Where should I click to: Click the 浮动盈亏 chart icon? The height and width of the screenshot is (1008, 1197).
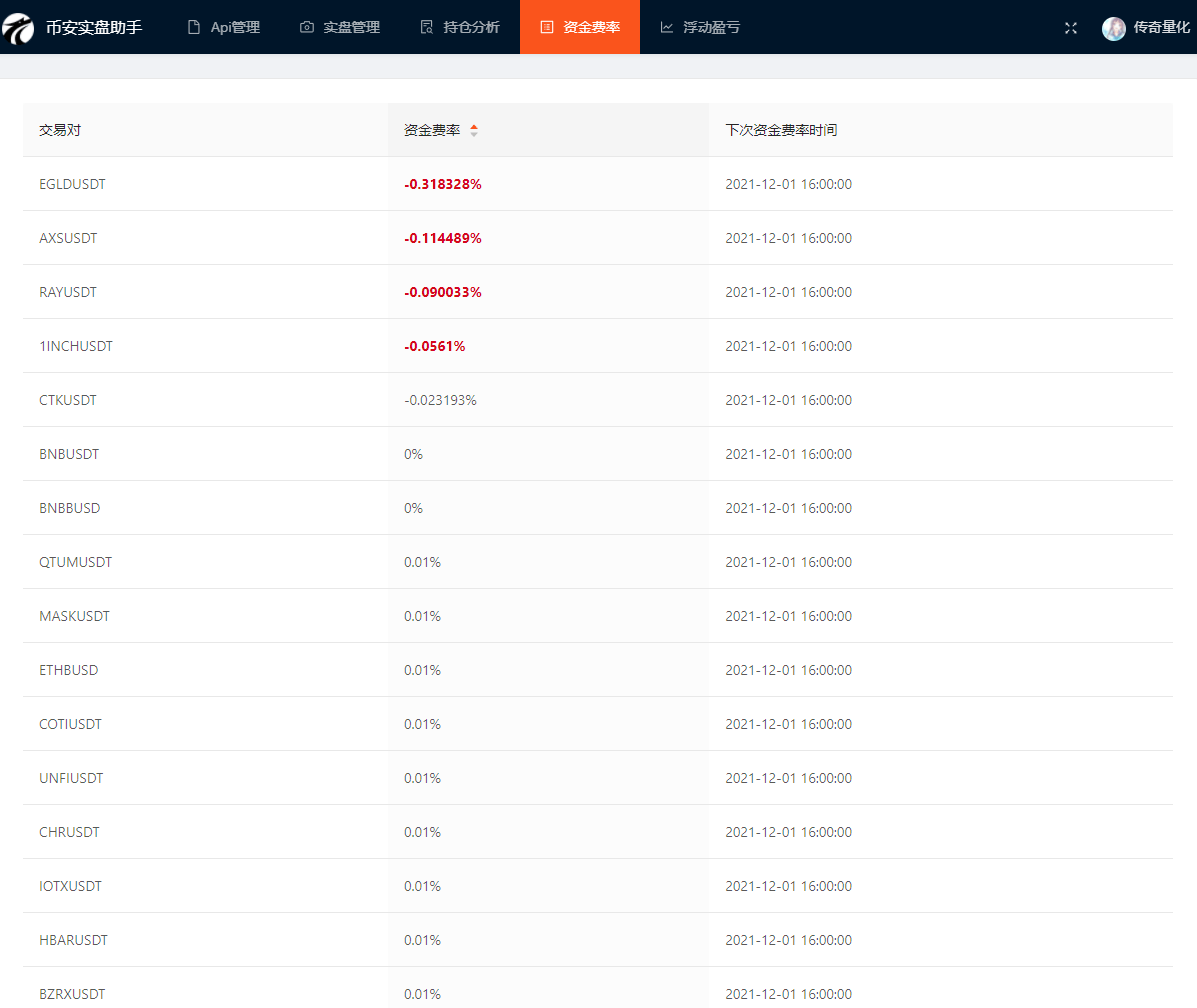(667, 27)
